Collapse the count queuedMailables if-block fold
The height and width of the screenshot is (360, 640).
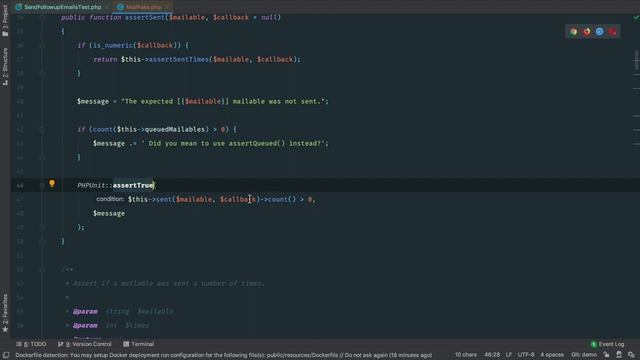(42, 129)
